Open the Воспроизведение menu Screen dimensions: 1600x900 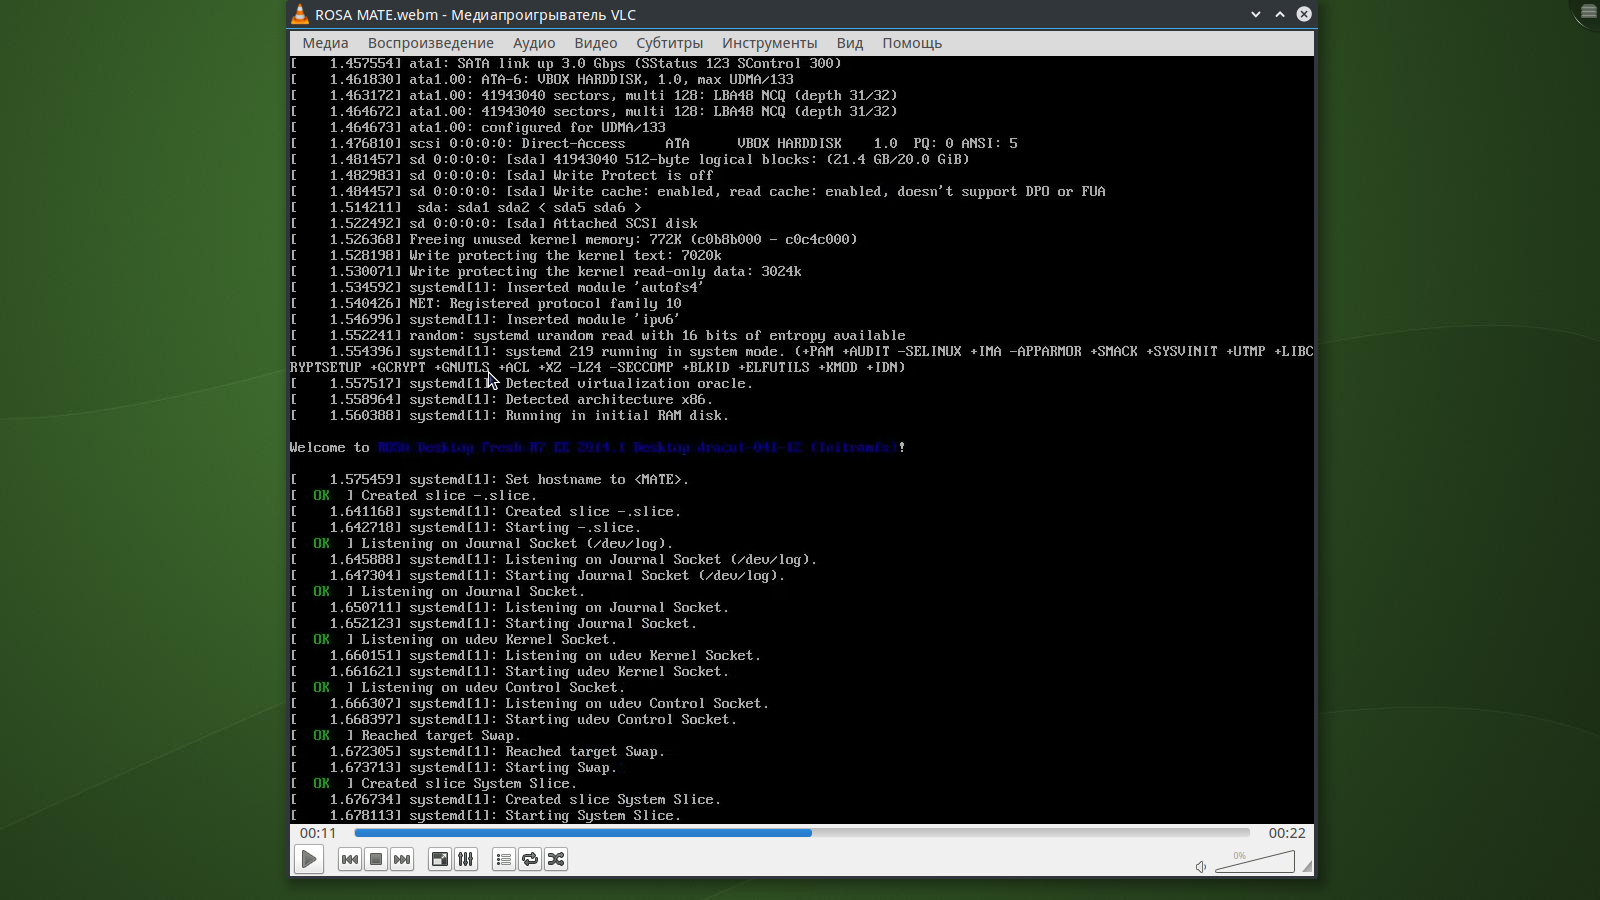431,43
